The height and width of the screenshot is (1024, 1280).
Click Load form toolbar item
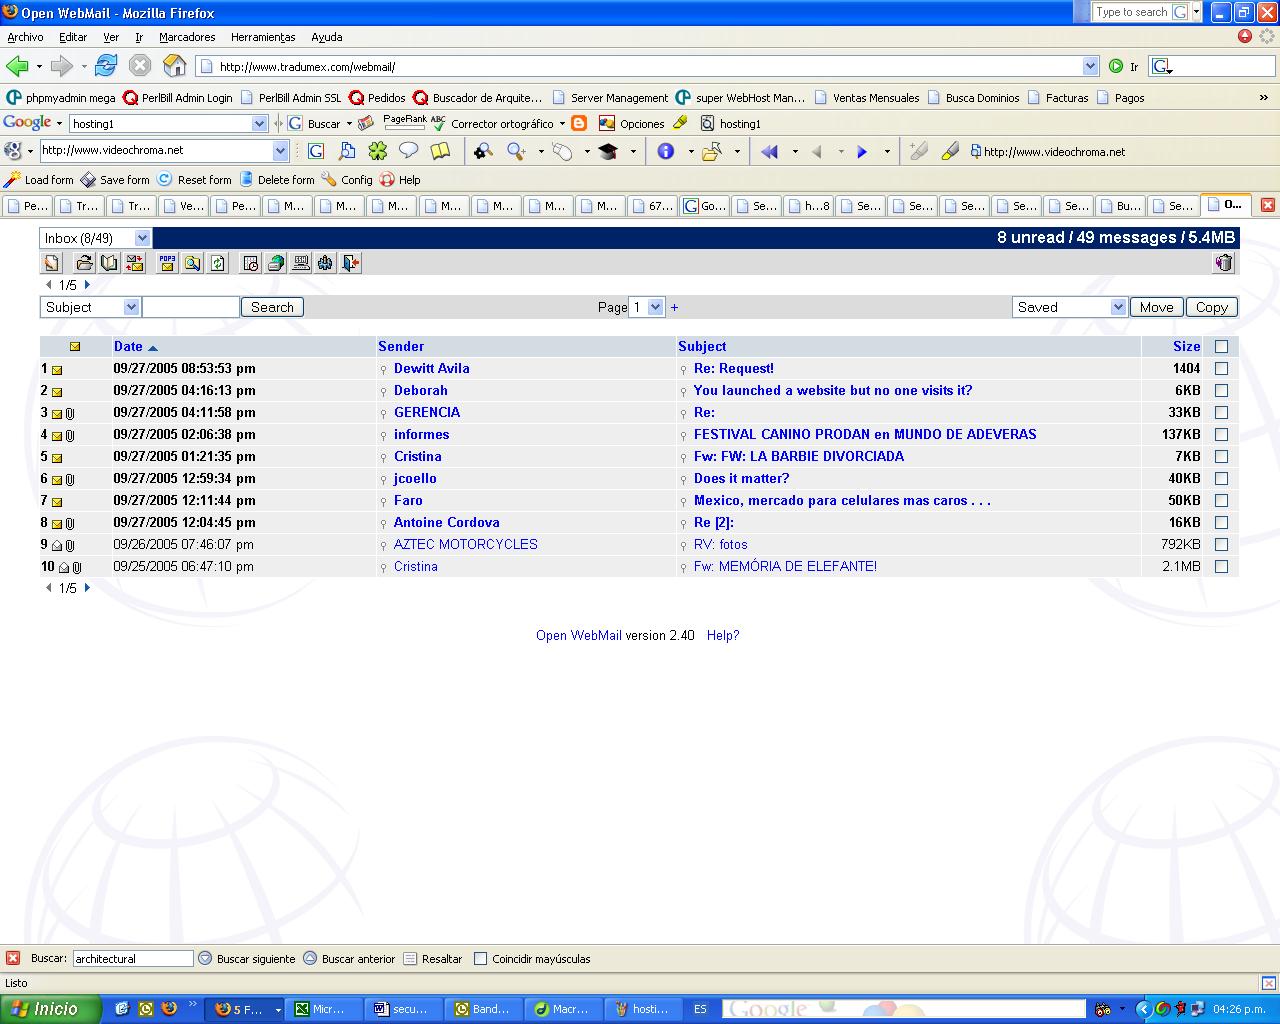(x=39, y=180)
